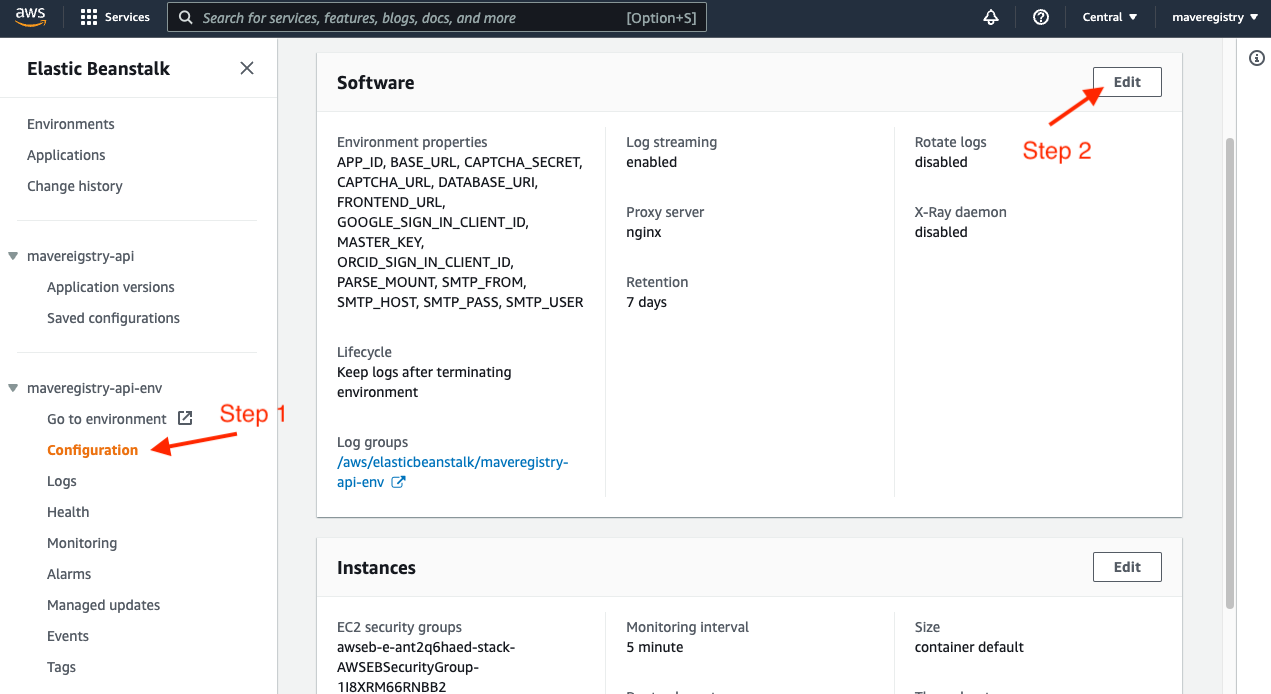Screen dimensions: 1271x694
Task: Click the 'Log groups' label
Action: (x=372, y=442)
